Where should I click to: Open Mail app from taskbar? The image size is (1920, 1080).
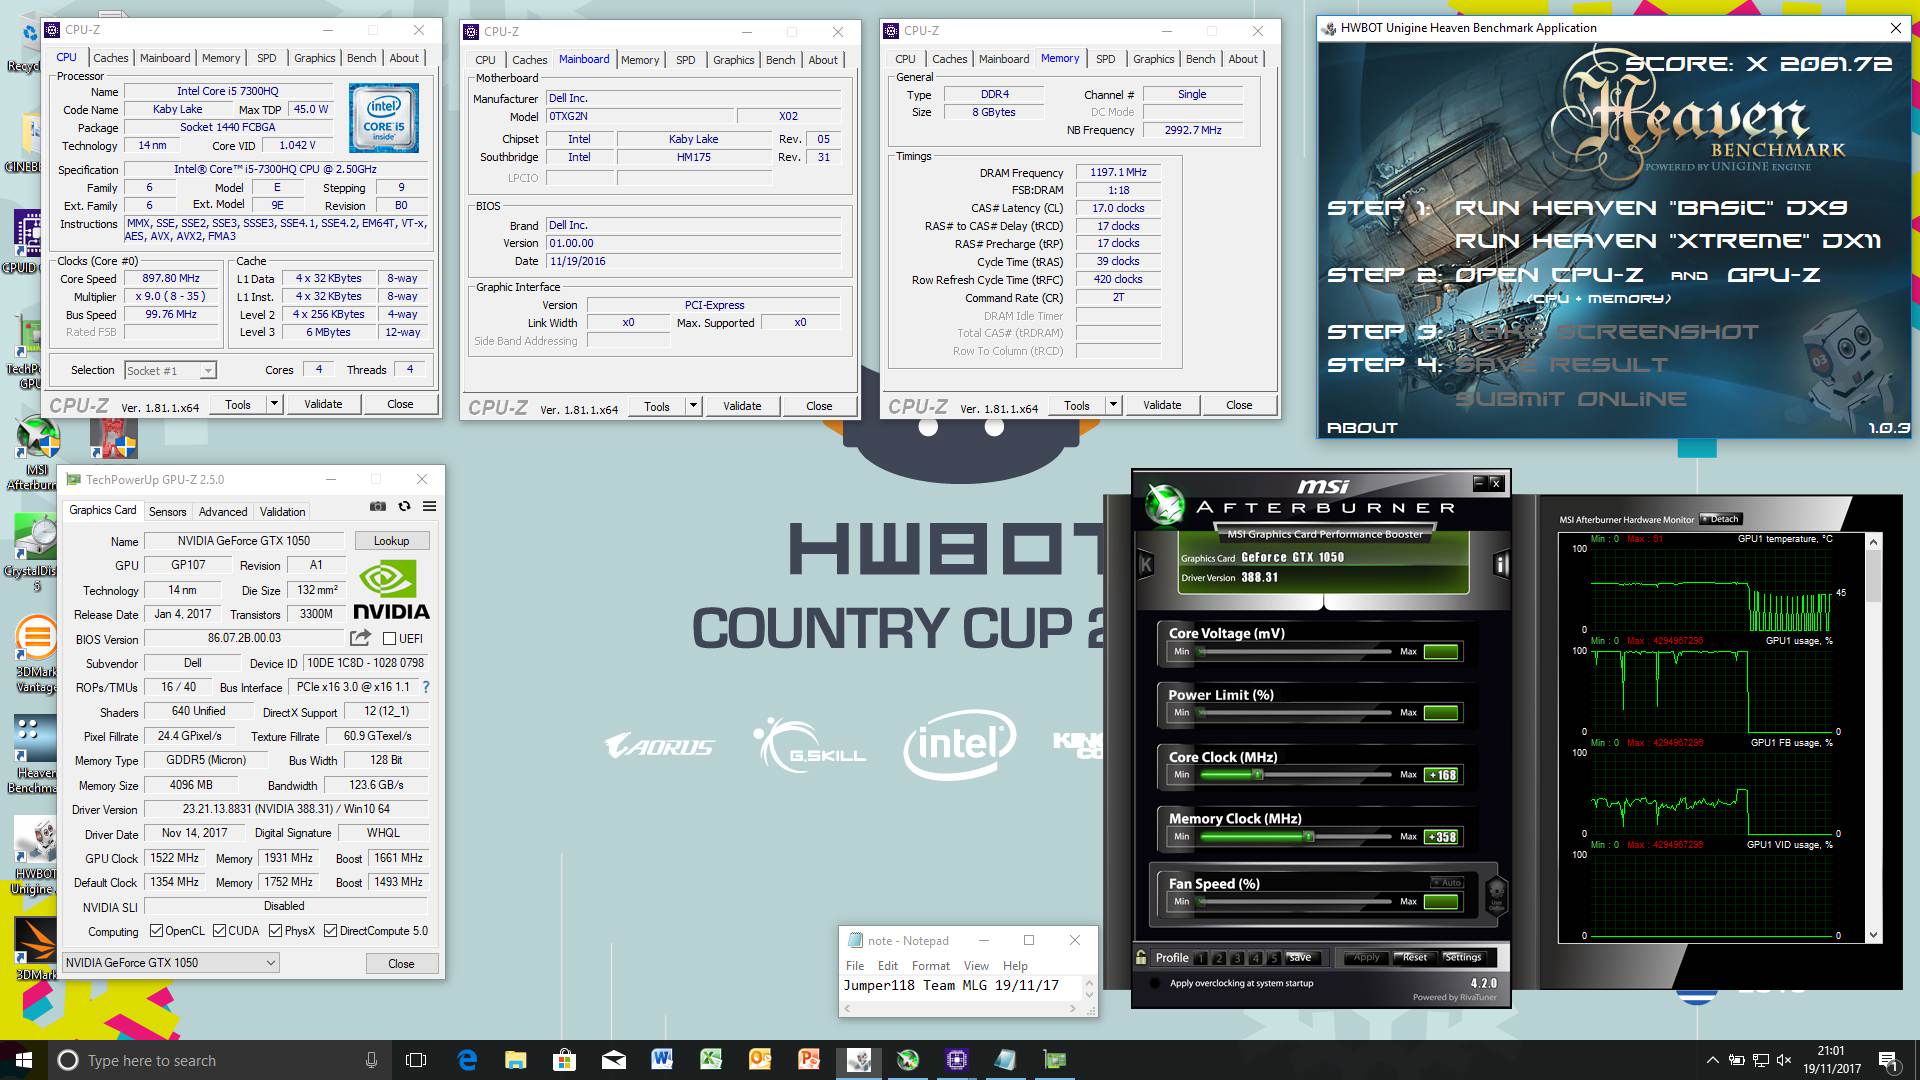(x=613, y=1060)
